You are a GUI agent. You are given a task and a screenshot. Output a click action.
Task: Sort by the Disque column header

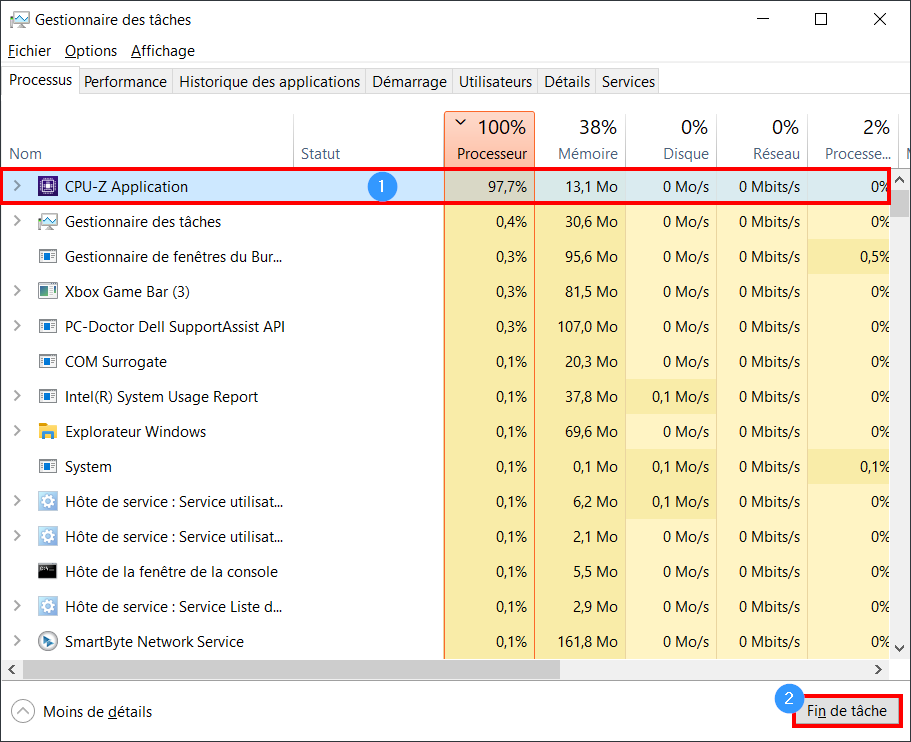(x=671, y=139)
